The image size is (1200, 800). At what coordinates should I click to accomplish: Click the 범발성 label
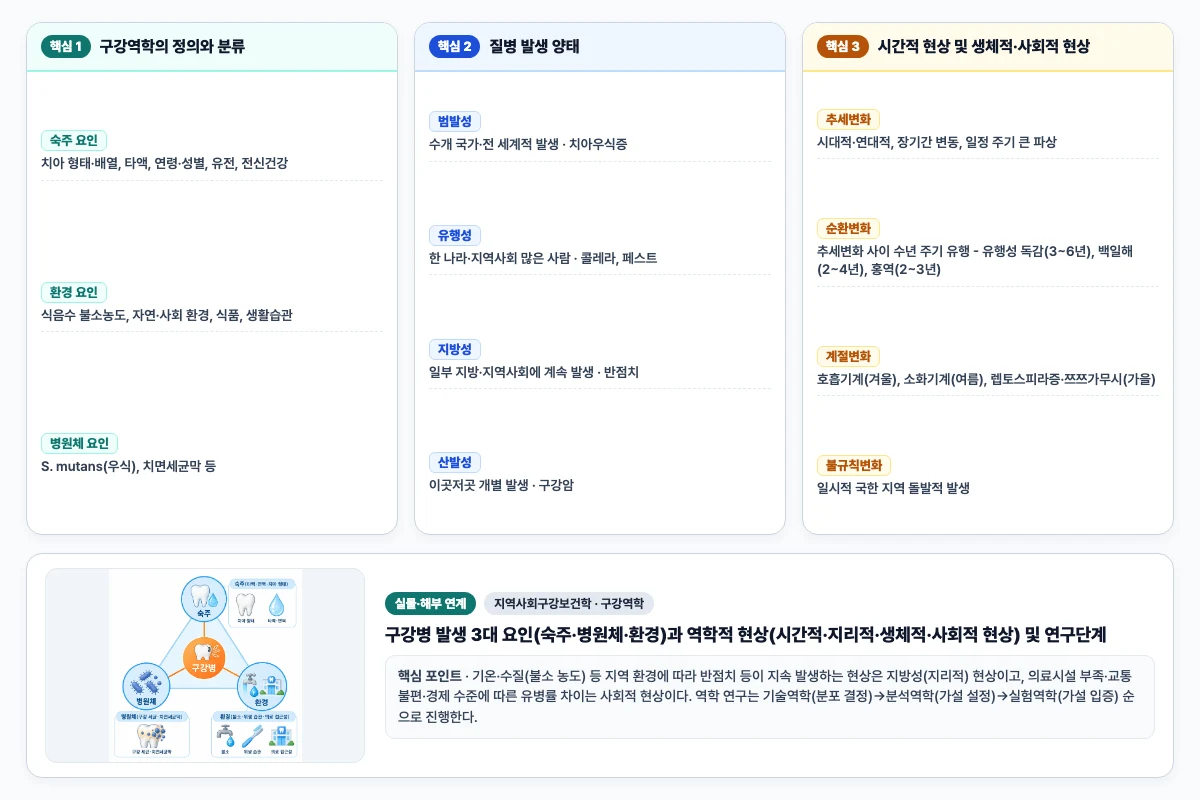[455, 122]
